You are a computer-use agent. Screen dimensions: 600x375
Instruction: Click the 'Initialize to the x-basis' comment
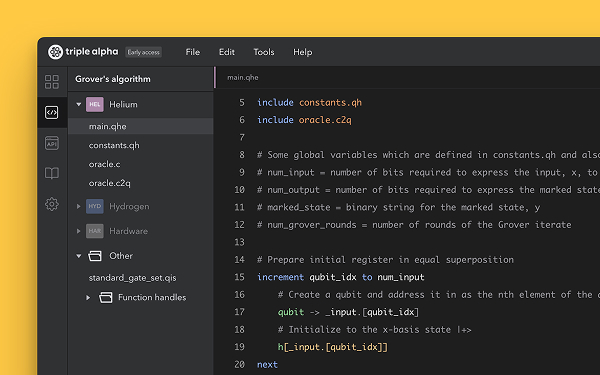[x=375, y=329]
